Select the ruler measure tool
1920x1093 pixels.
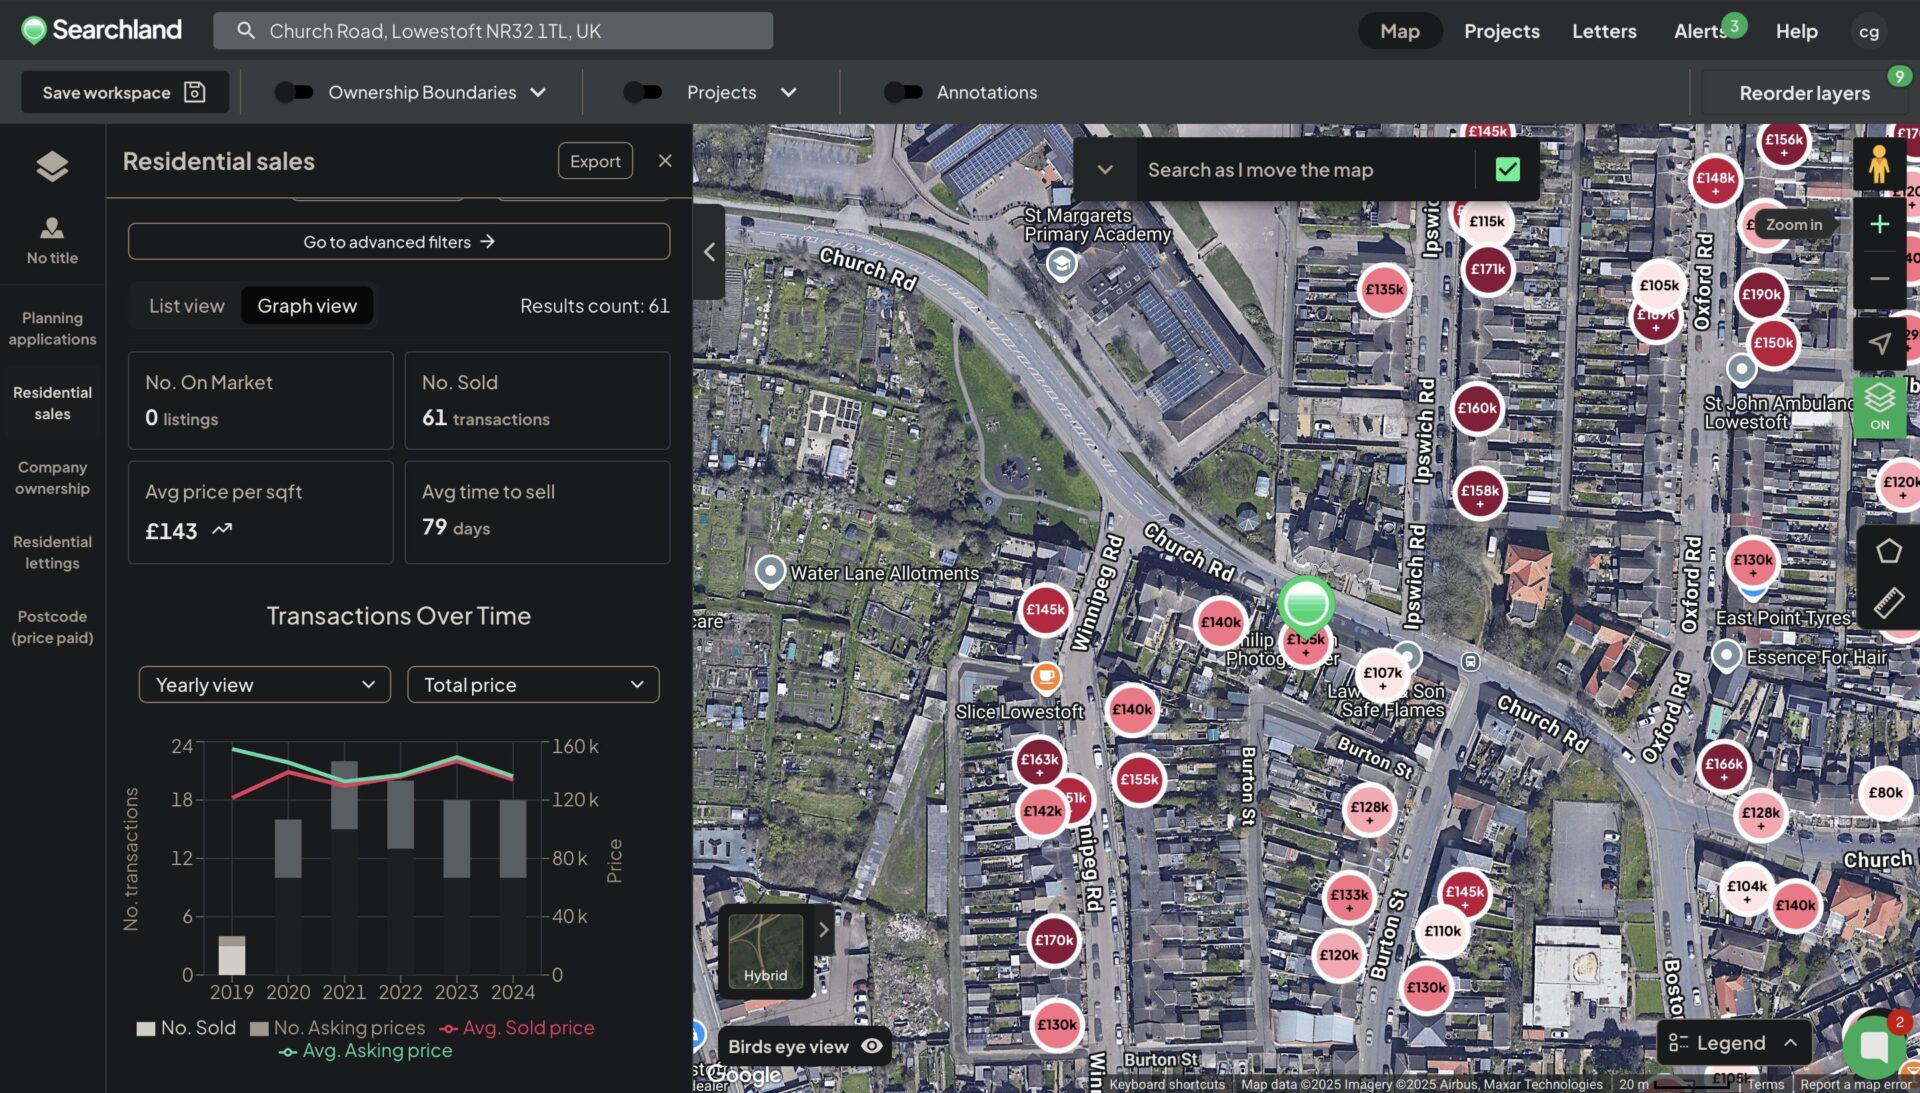point(1888,602)
